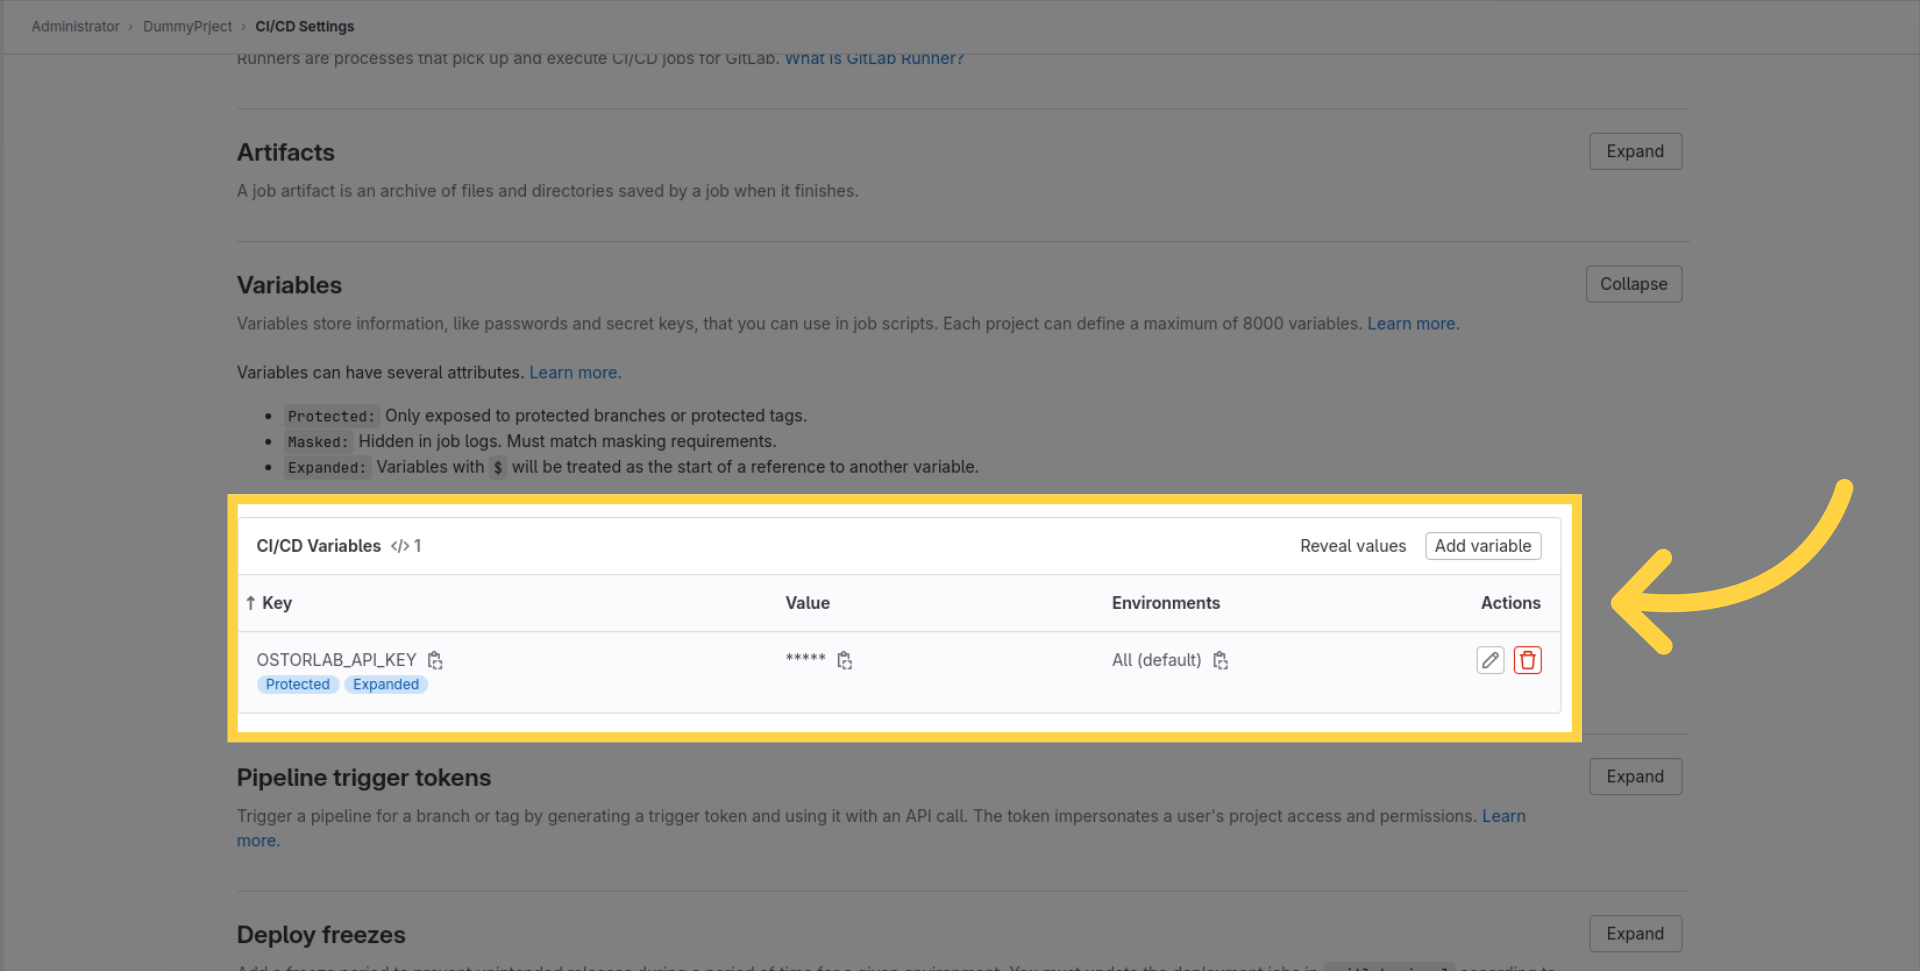The image size is (1920, 971).
Task: Open Learn more link after 8000 variables
Action: (1411, 324)
